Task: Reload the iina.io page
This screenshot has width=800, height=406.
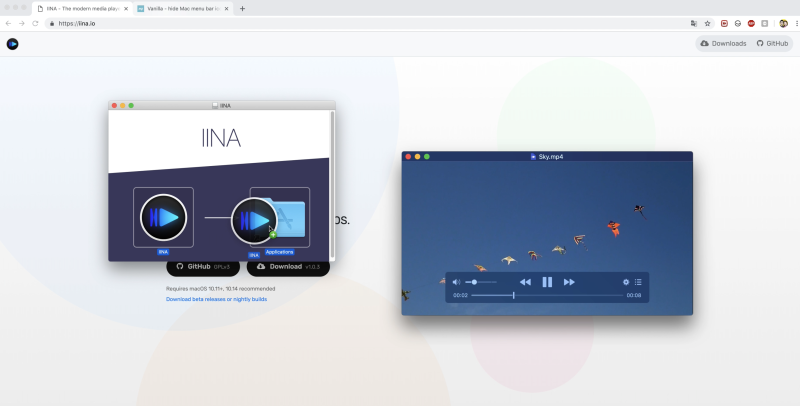Action: click(x=35, y=23)
